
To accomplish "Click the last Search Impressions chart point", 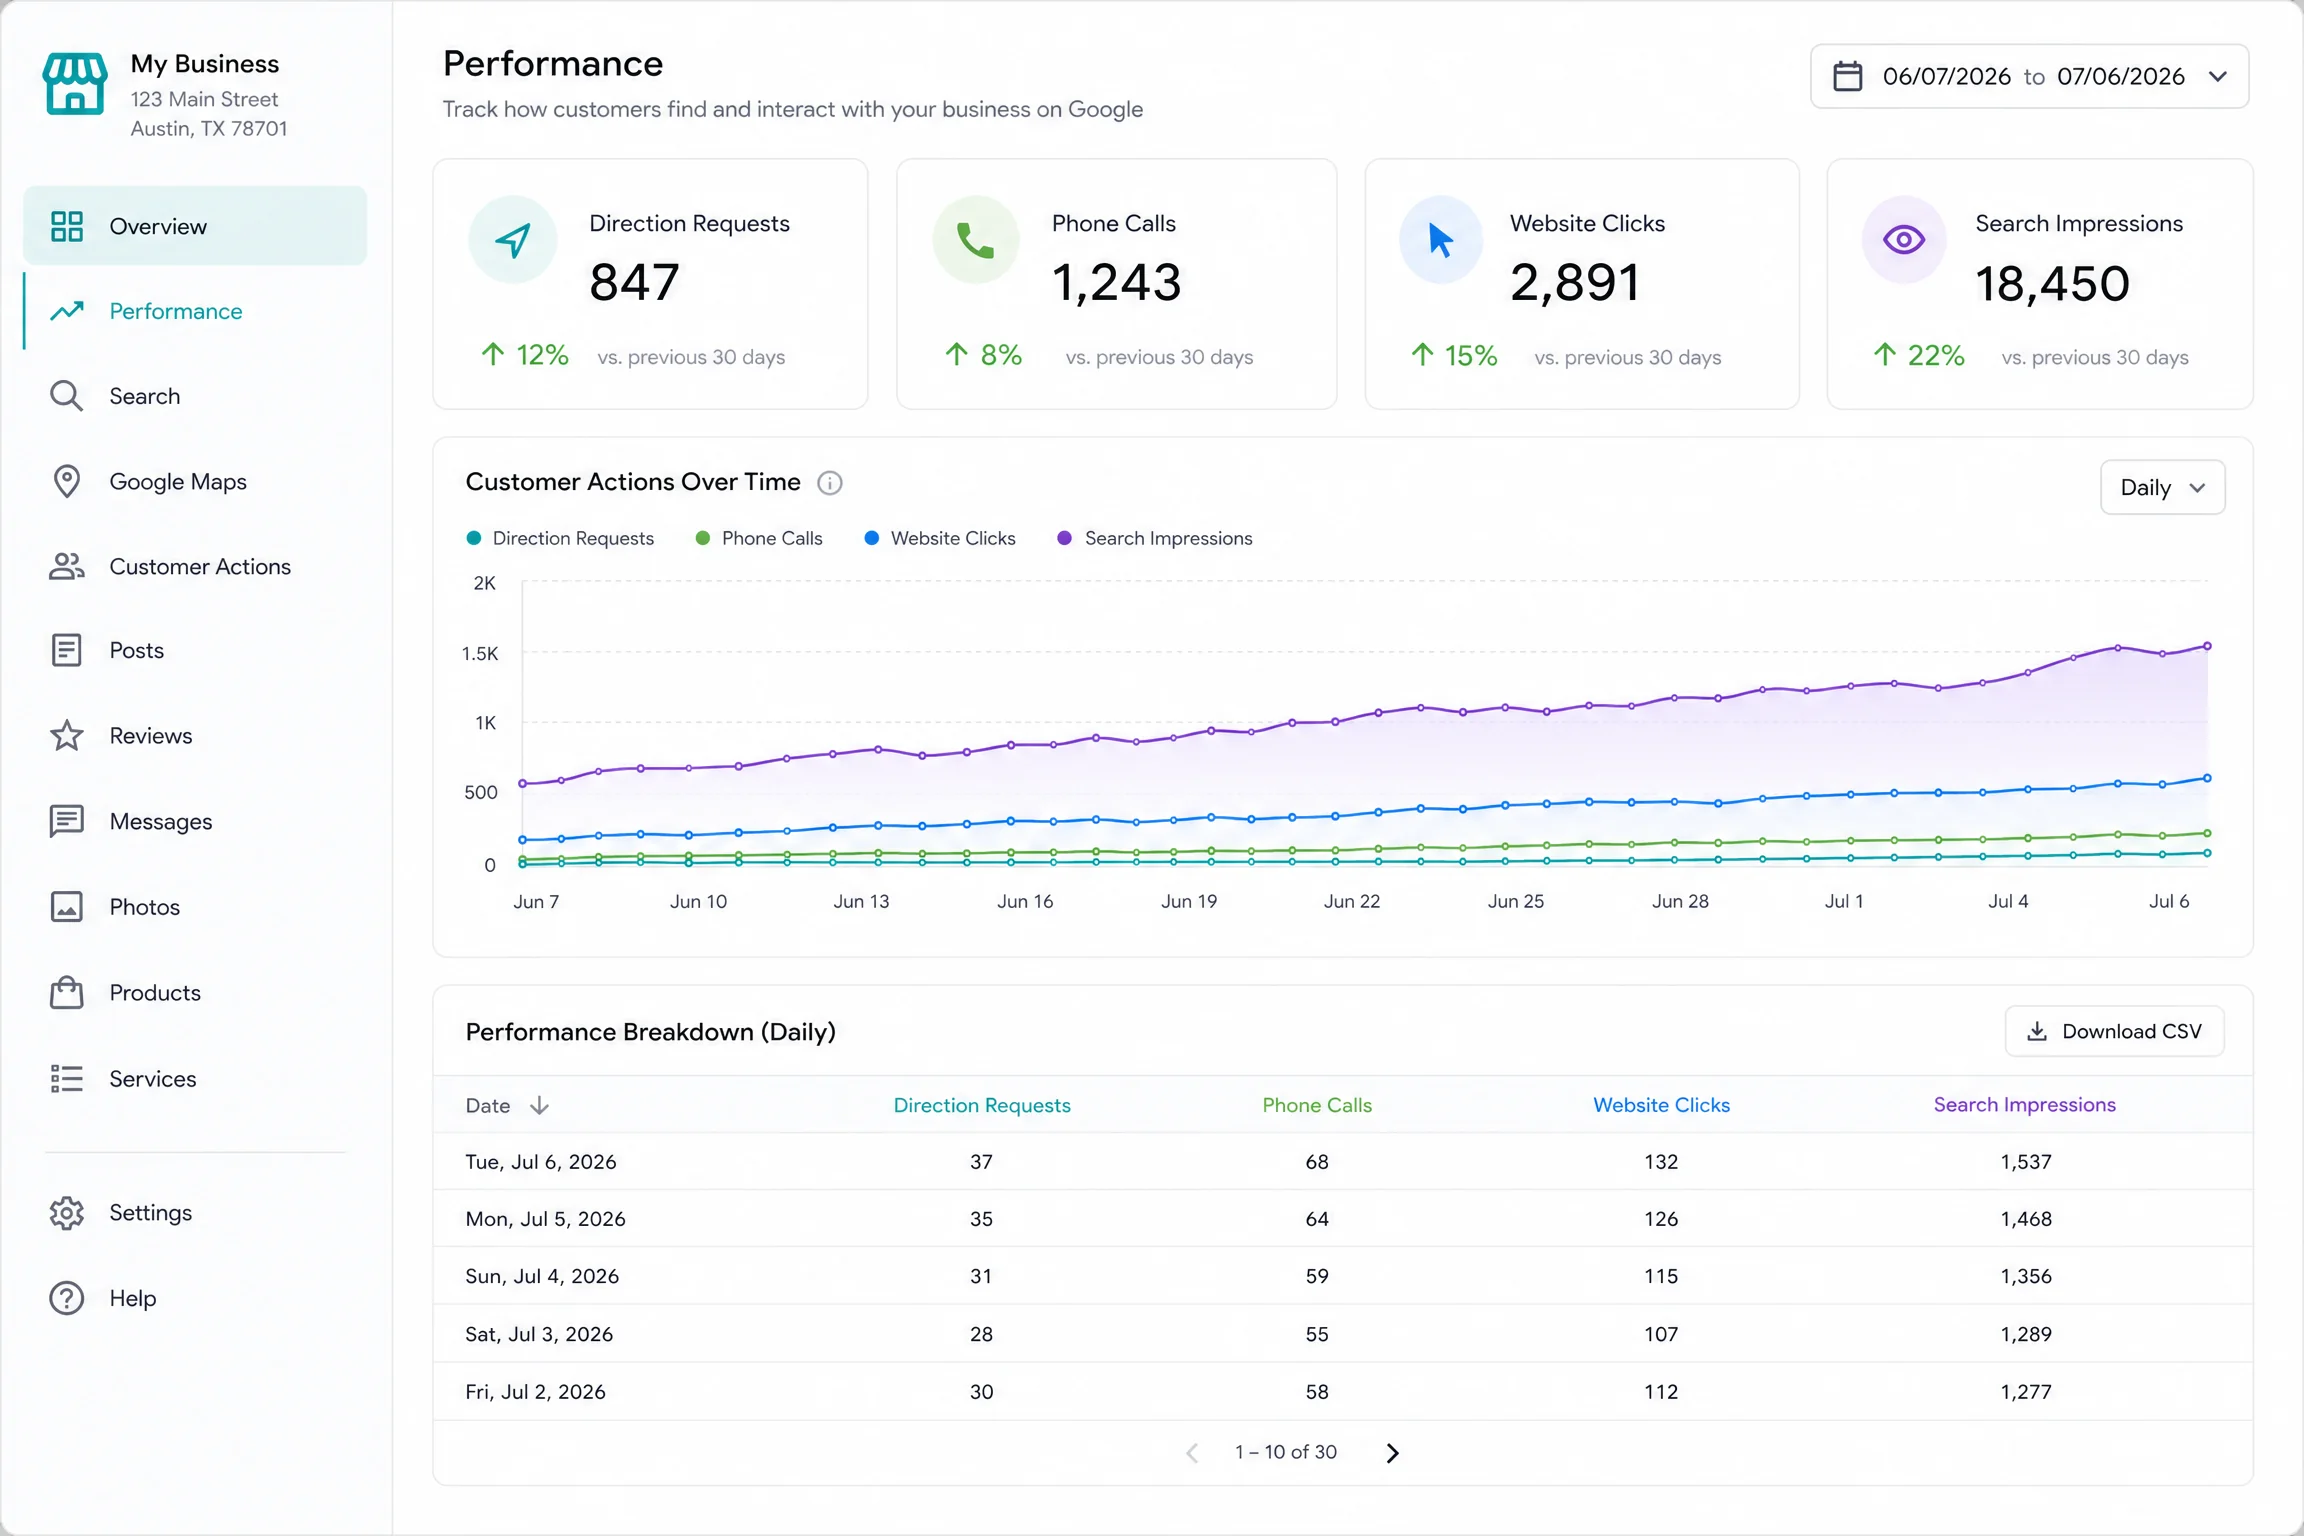I will [x=2207, y=646].
